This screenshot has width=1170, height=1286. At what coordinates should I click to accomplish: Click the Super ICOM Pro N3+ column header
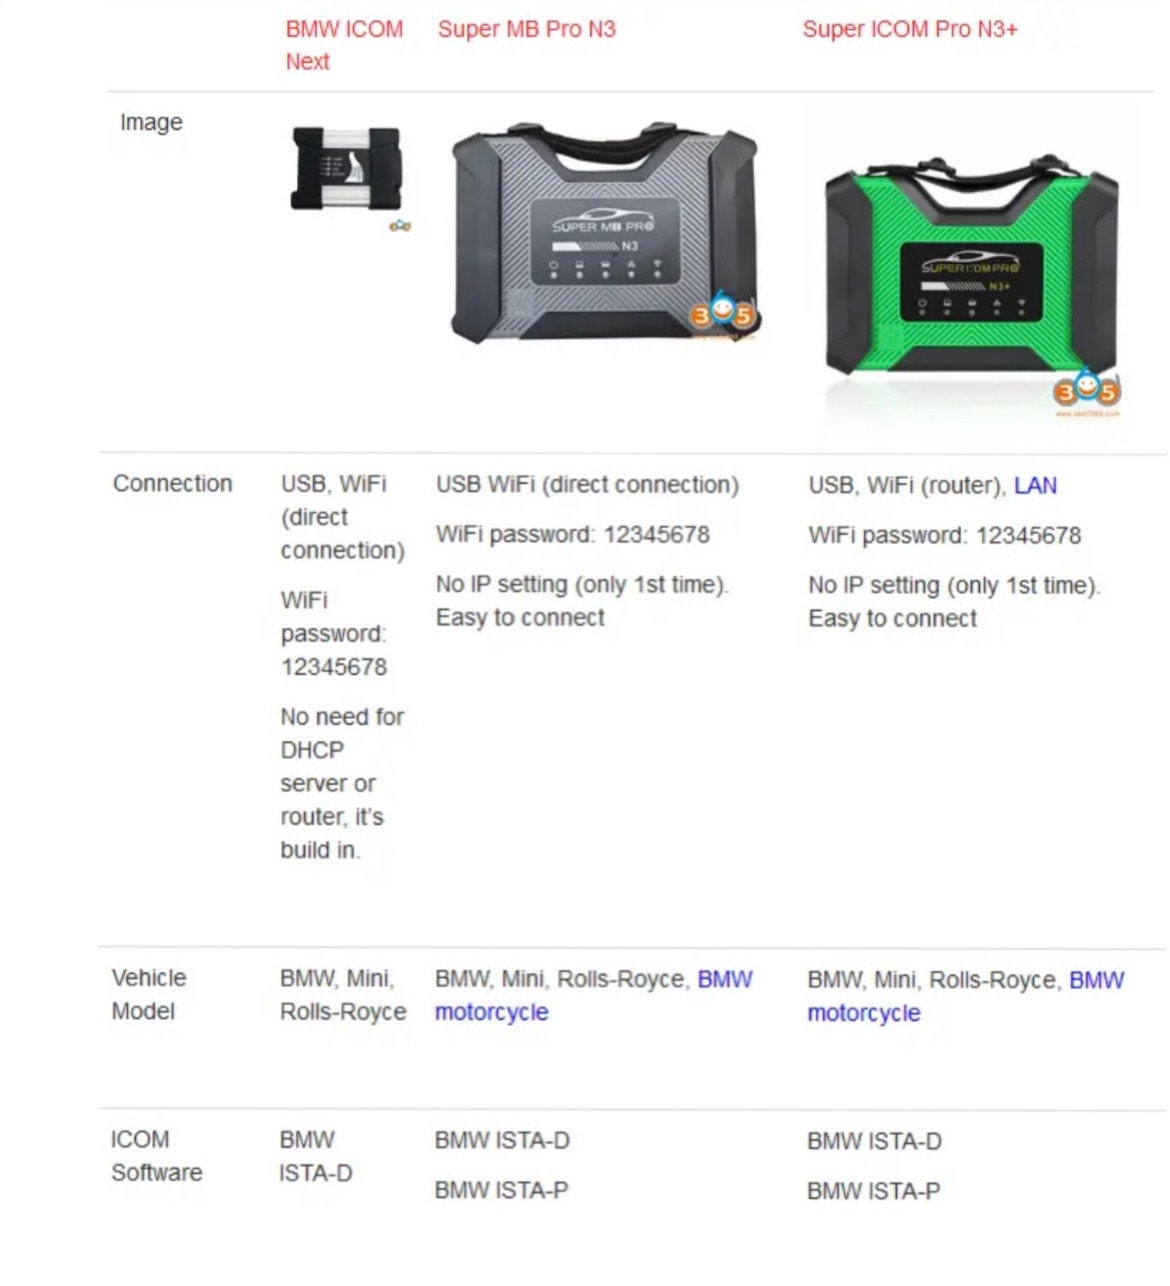910,29
